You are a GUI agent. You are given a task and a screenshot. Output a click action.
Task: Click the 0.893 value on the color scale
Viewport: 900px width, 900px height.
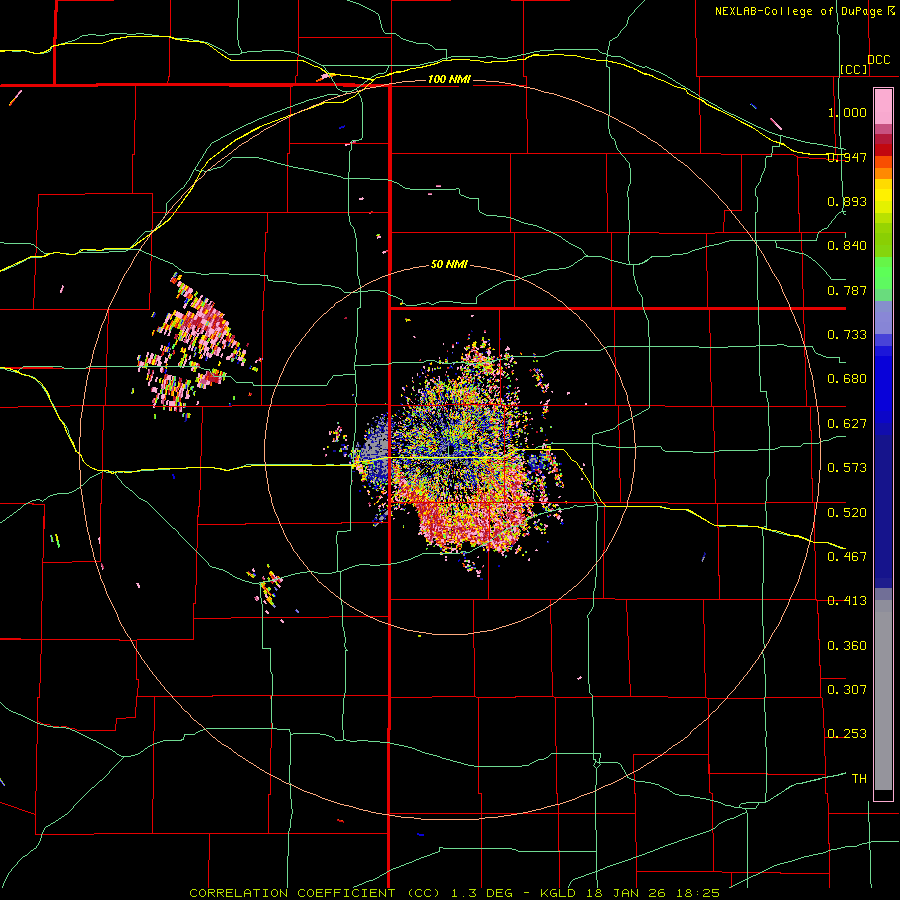point(847,201)
